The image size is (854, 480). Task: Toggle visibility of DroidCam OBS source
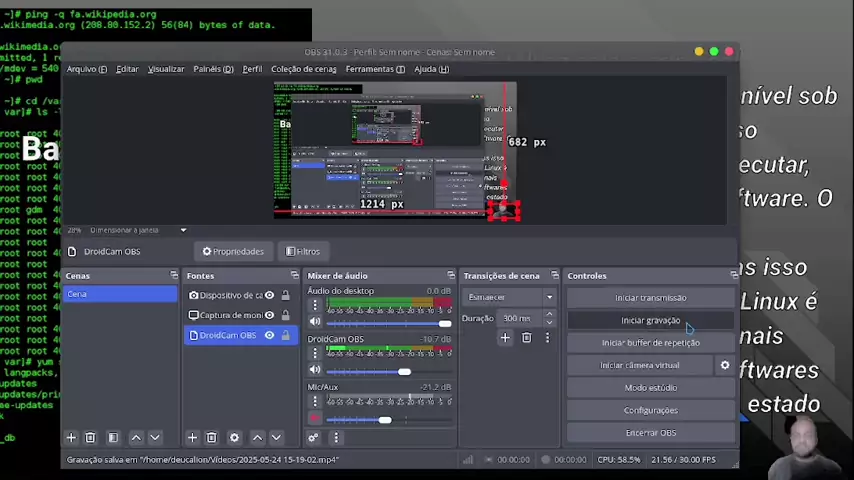(x=270, y=335)
